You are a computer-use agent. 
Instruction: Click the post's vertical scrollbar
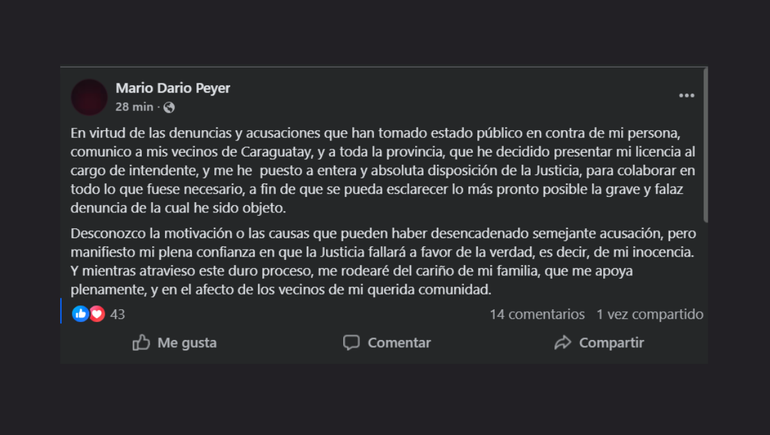[706, 150]
